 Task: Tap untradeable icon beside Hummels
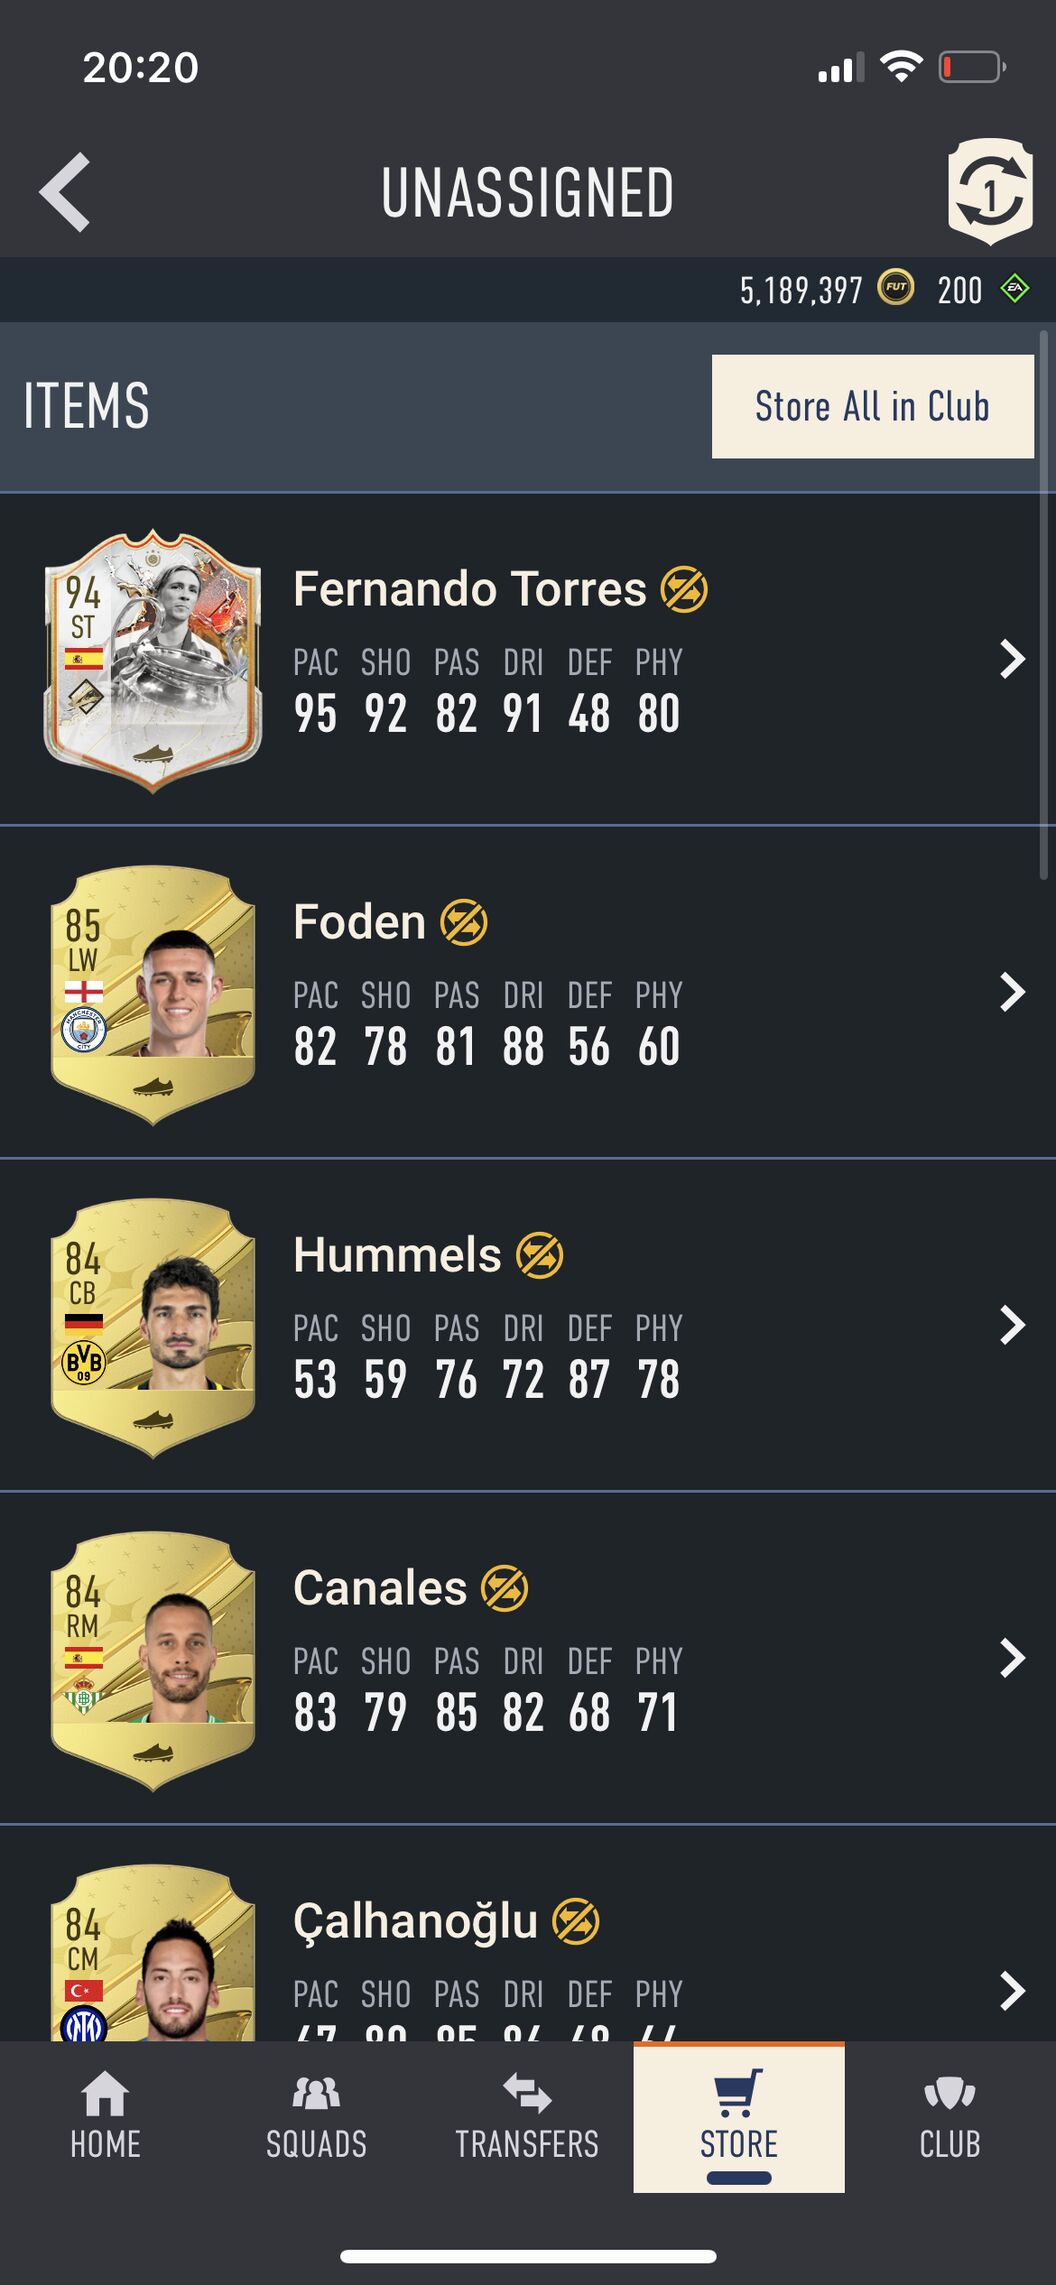click(540, 1255)
